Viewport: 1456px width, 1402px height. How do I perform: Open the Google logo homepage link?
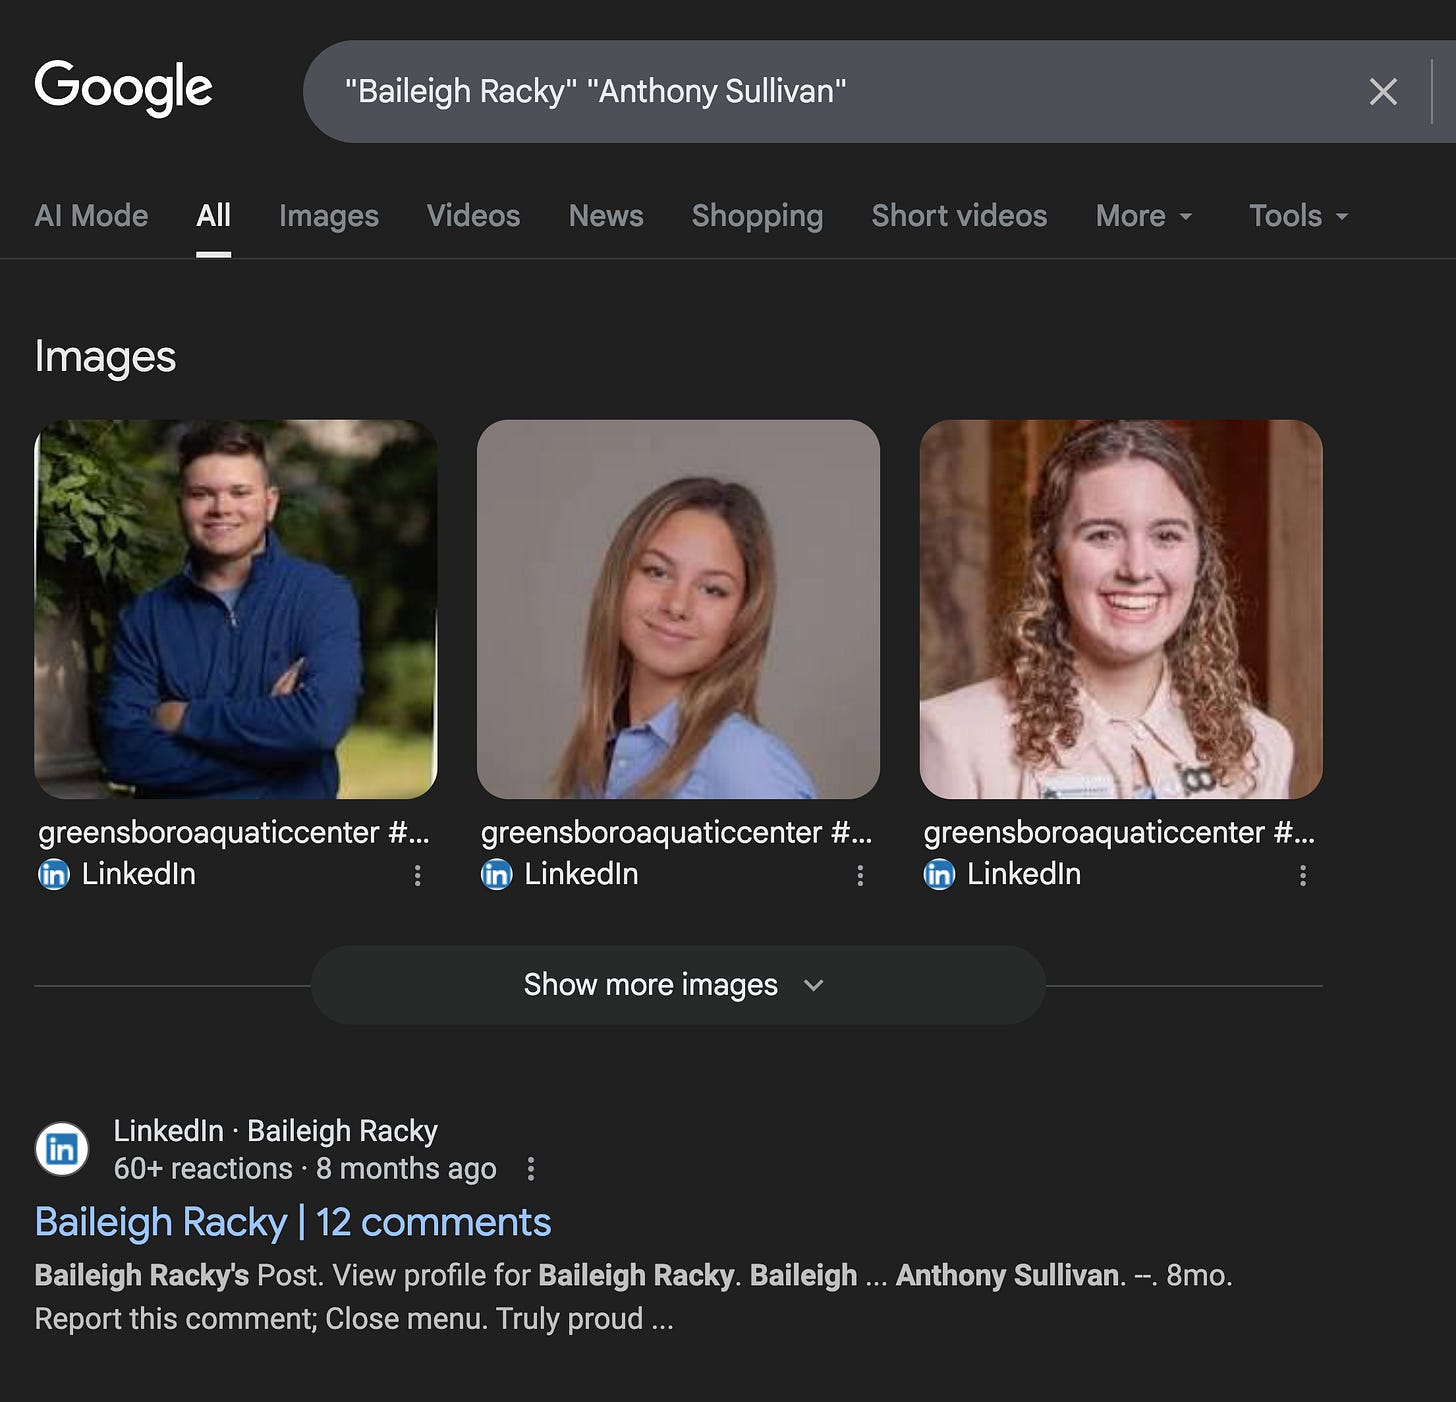(x=123, y=88)
